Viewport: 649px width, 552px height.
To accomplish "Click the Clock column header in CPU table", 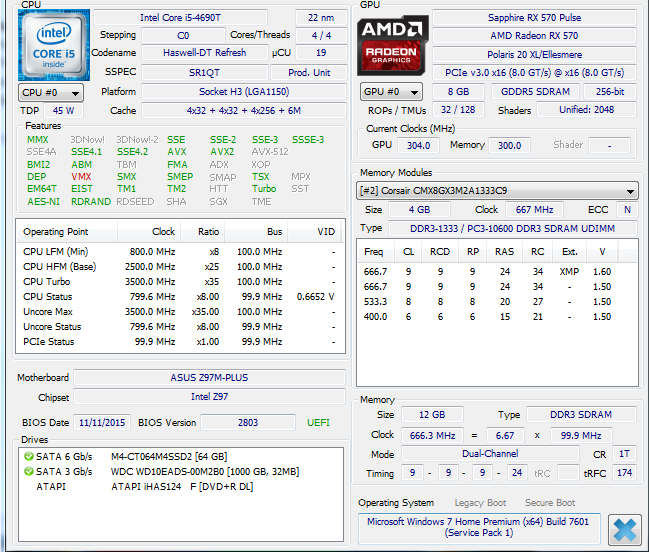I will click(149, 232).
